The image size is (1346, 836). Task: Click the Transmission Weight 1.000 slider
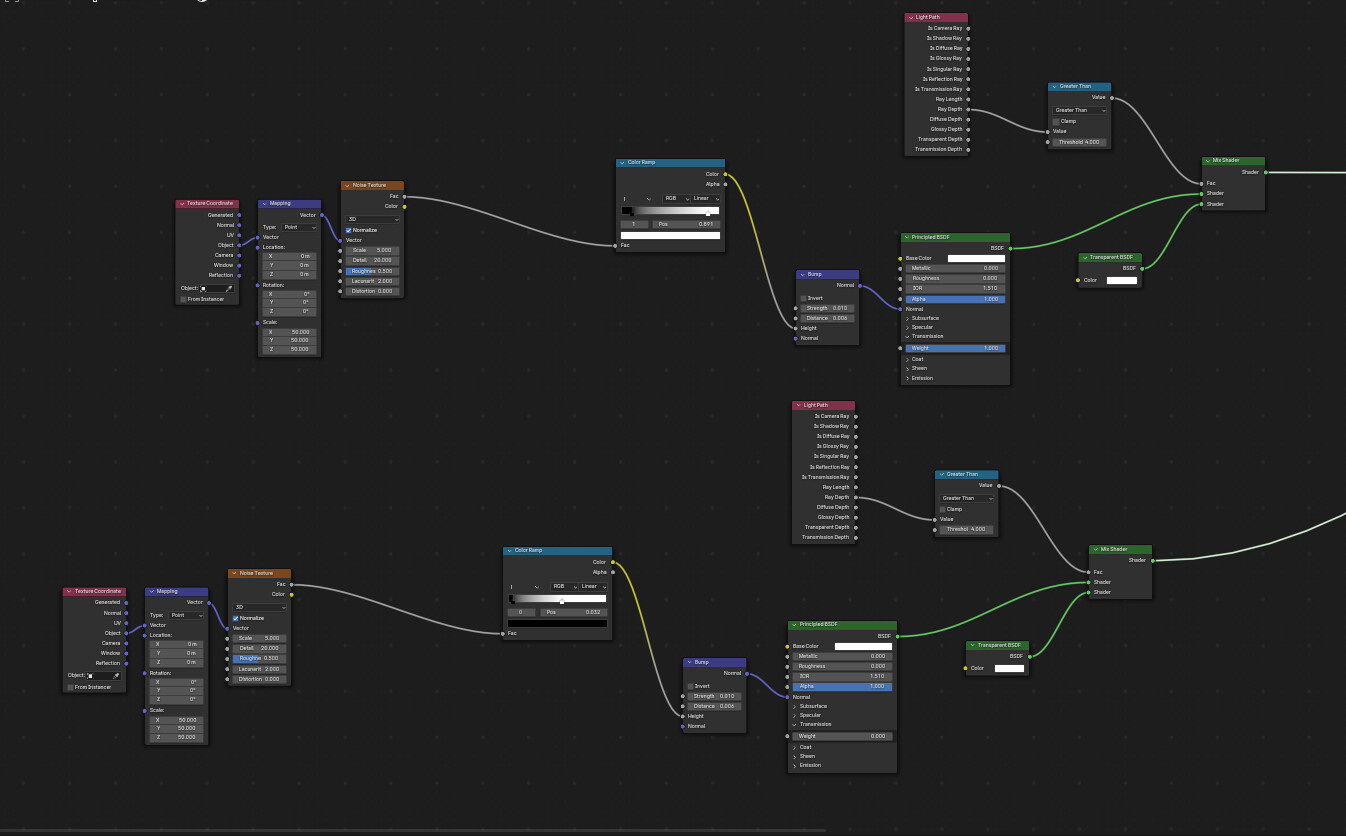(x=956, y=348)
